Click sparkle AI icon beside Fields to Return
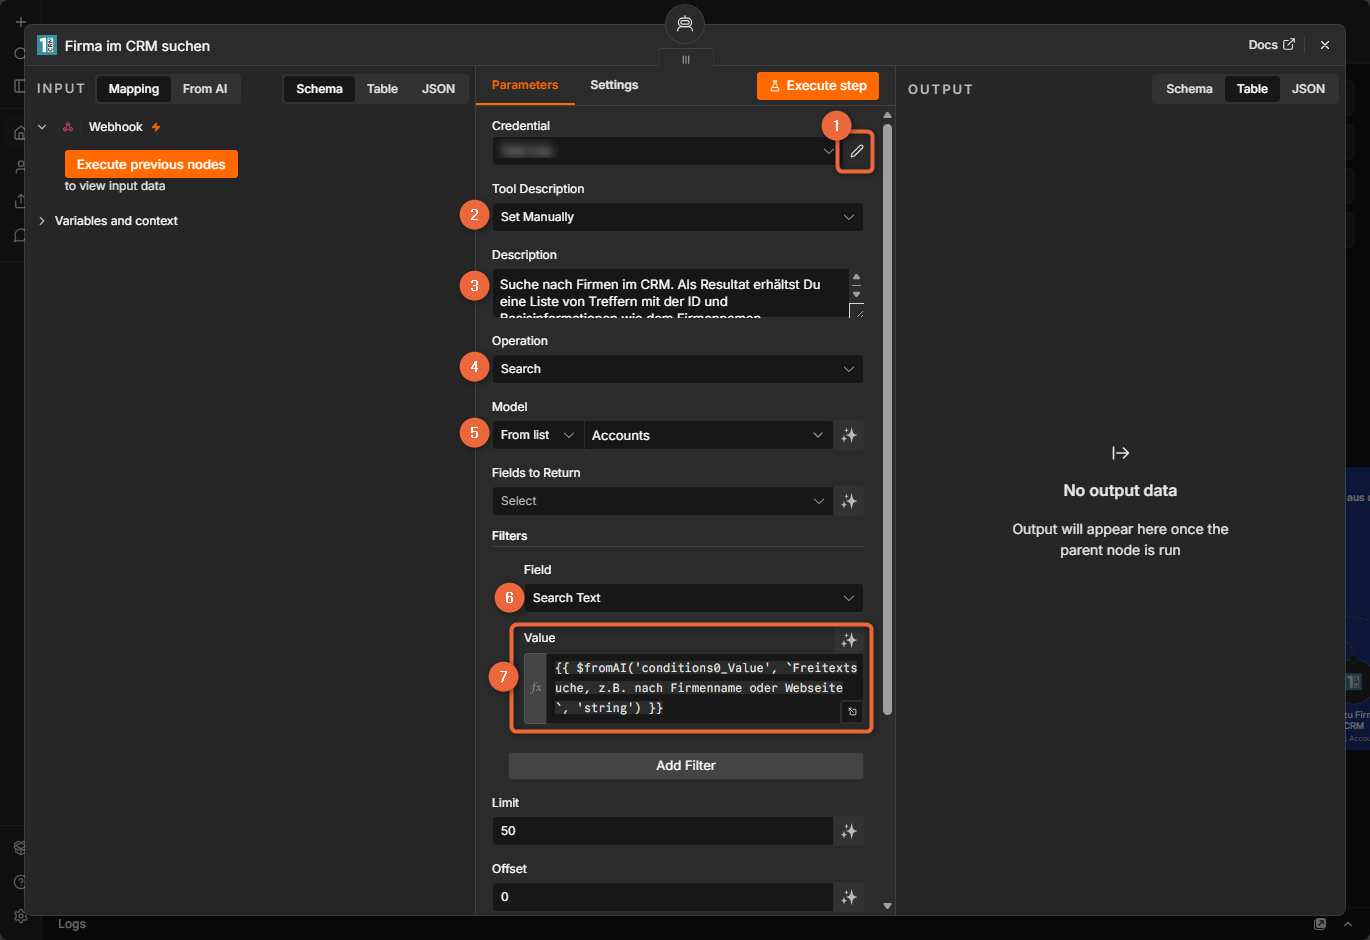Viewport: 1370px width, 940px height. pyautogui.click(x=849, y=501)
